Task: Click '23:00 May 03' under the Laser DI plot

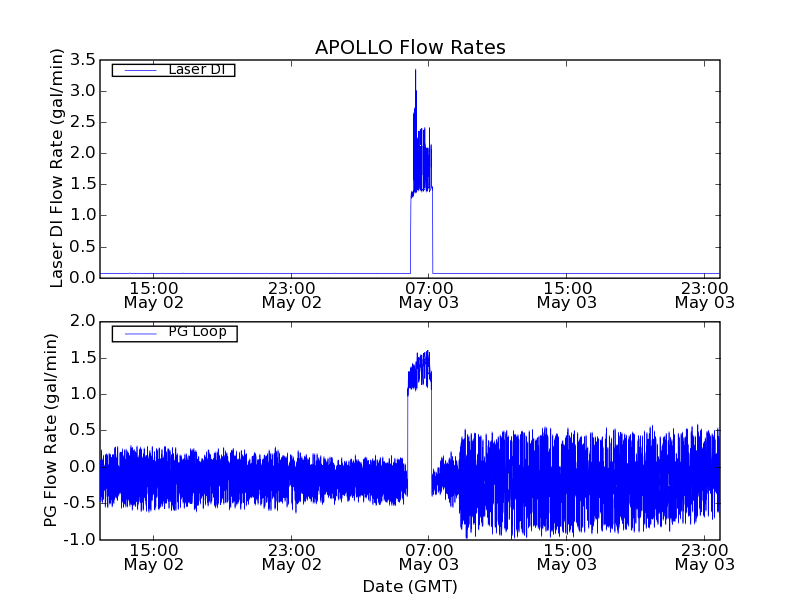Action: [705, 295]
